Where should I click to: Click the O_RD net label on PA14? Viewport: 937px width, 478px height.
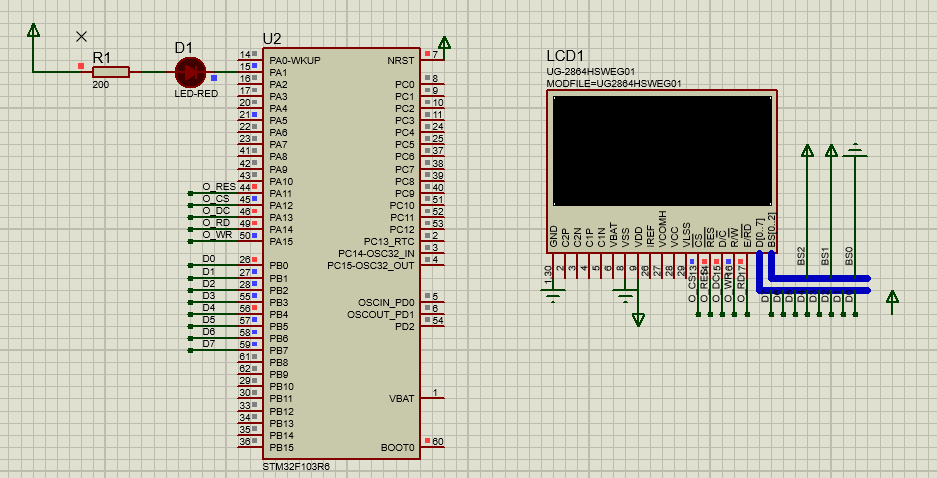click(216, 223)
